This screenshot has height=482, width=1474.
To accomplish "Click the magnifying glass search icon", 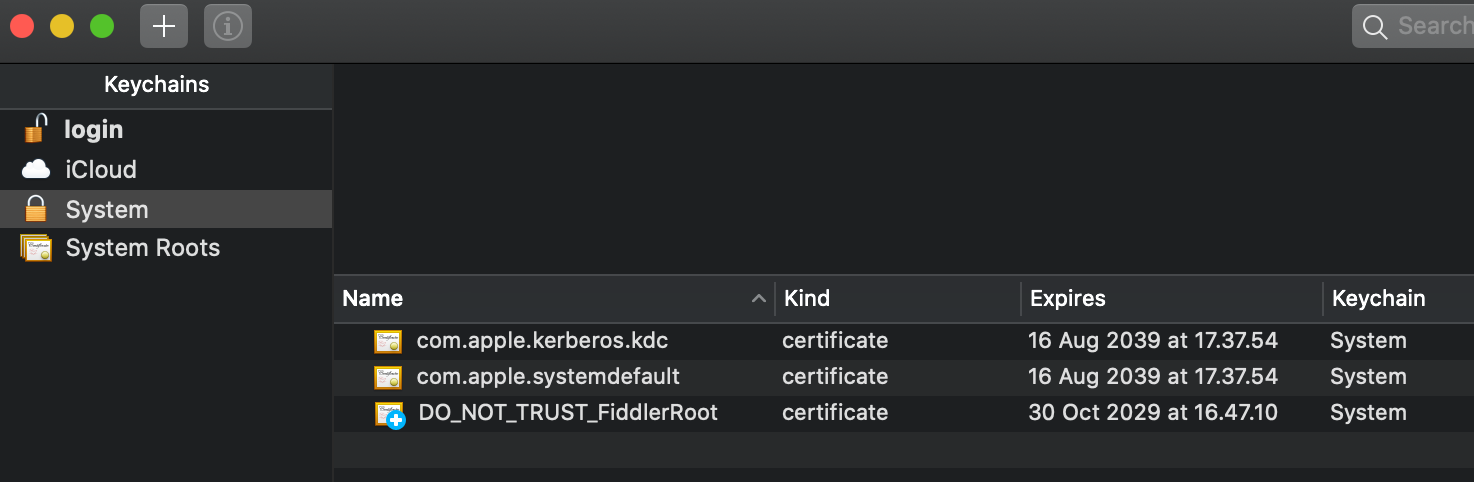I will pyautogui.click(x=1375, y=27).
